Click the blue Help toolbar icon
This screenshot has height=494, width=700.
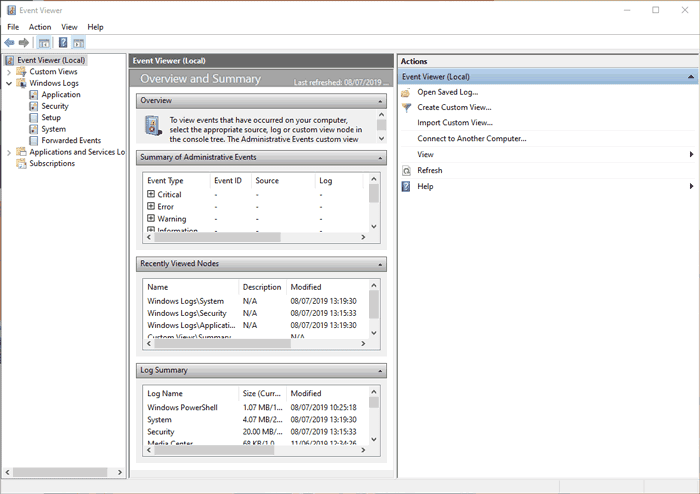click(x=63, y=43)
